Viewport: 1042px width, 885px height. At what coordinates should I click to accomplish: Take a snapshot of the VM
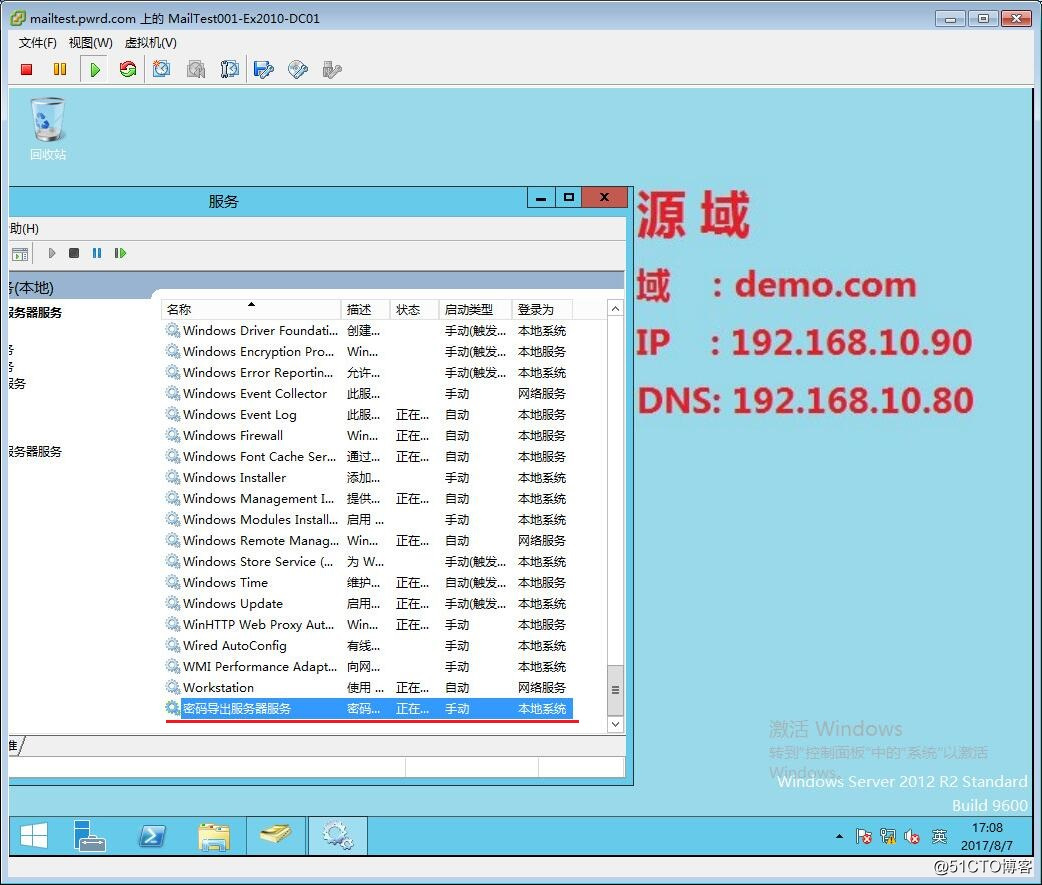coord(161,69)
